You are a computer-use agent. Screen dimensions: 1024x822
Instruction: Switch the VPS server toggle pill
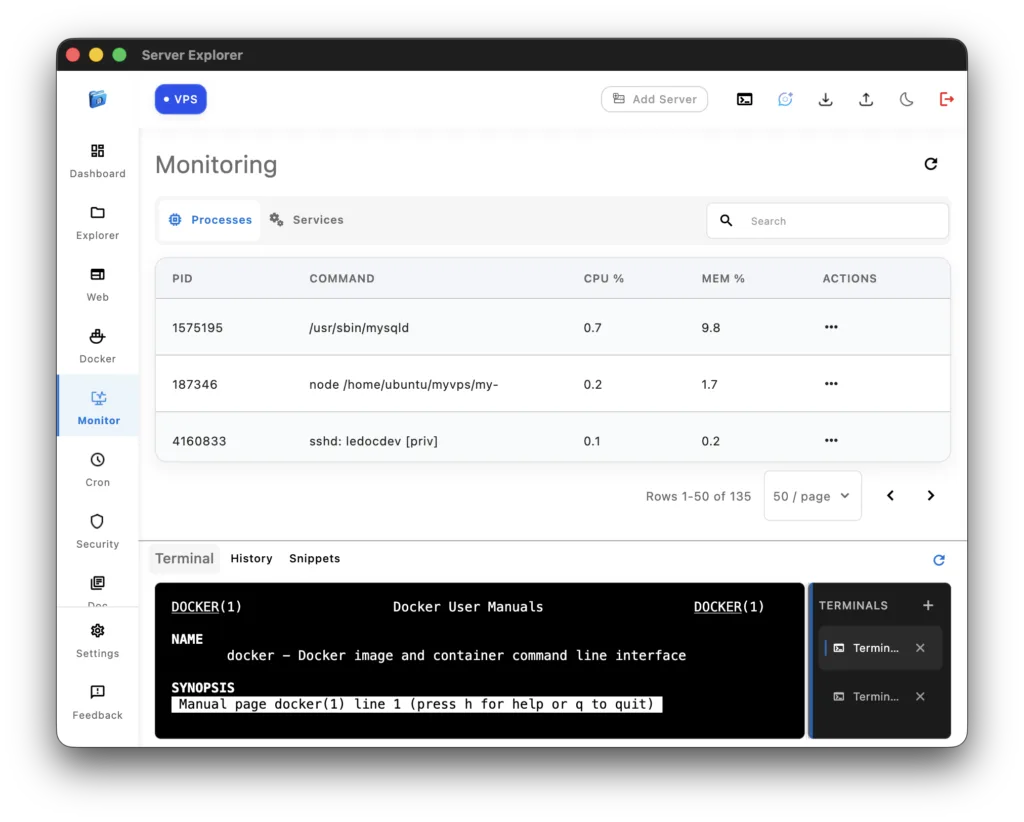pyautogui.click(x=180, y=99)
